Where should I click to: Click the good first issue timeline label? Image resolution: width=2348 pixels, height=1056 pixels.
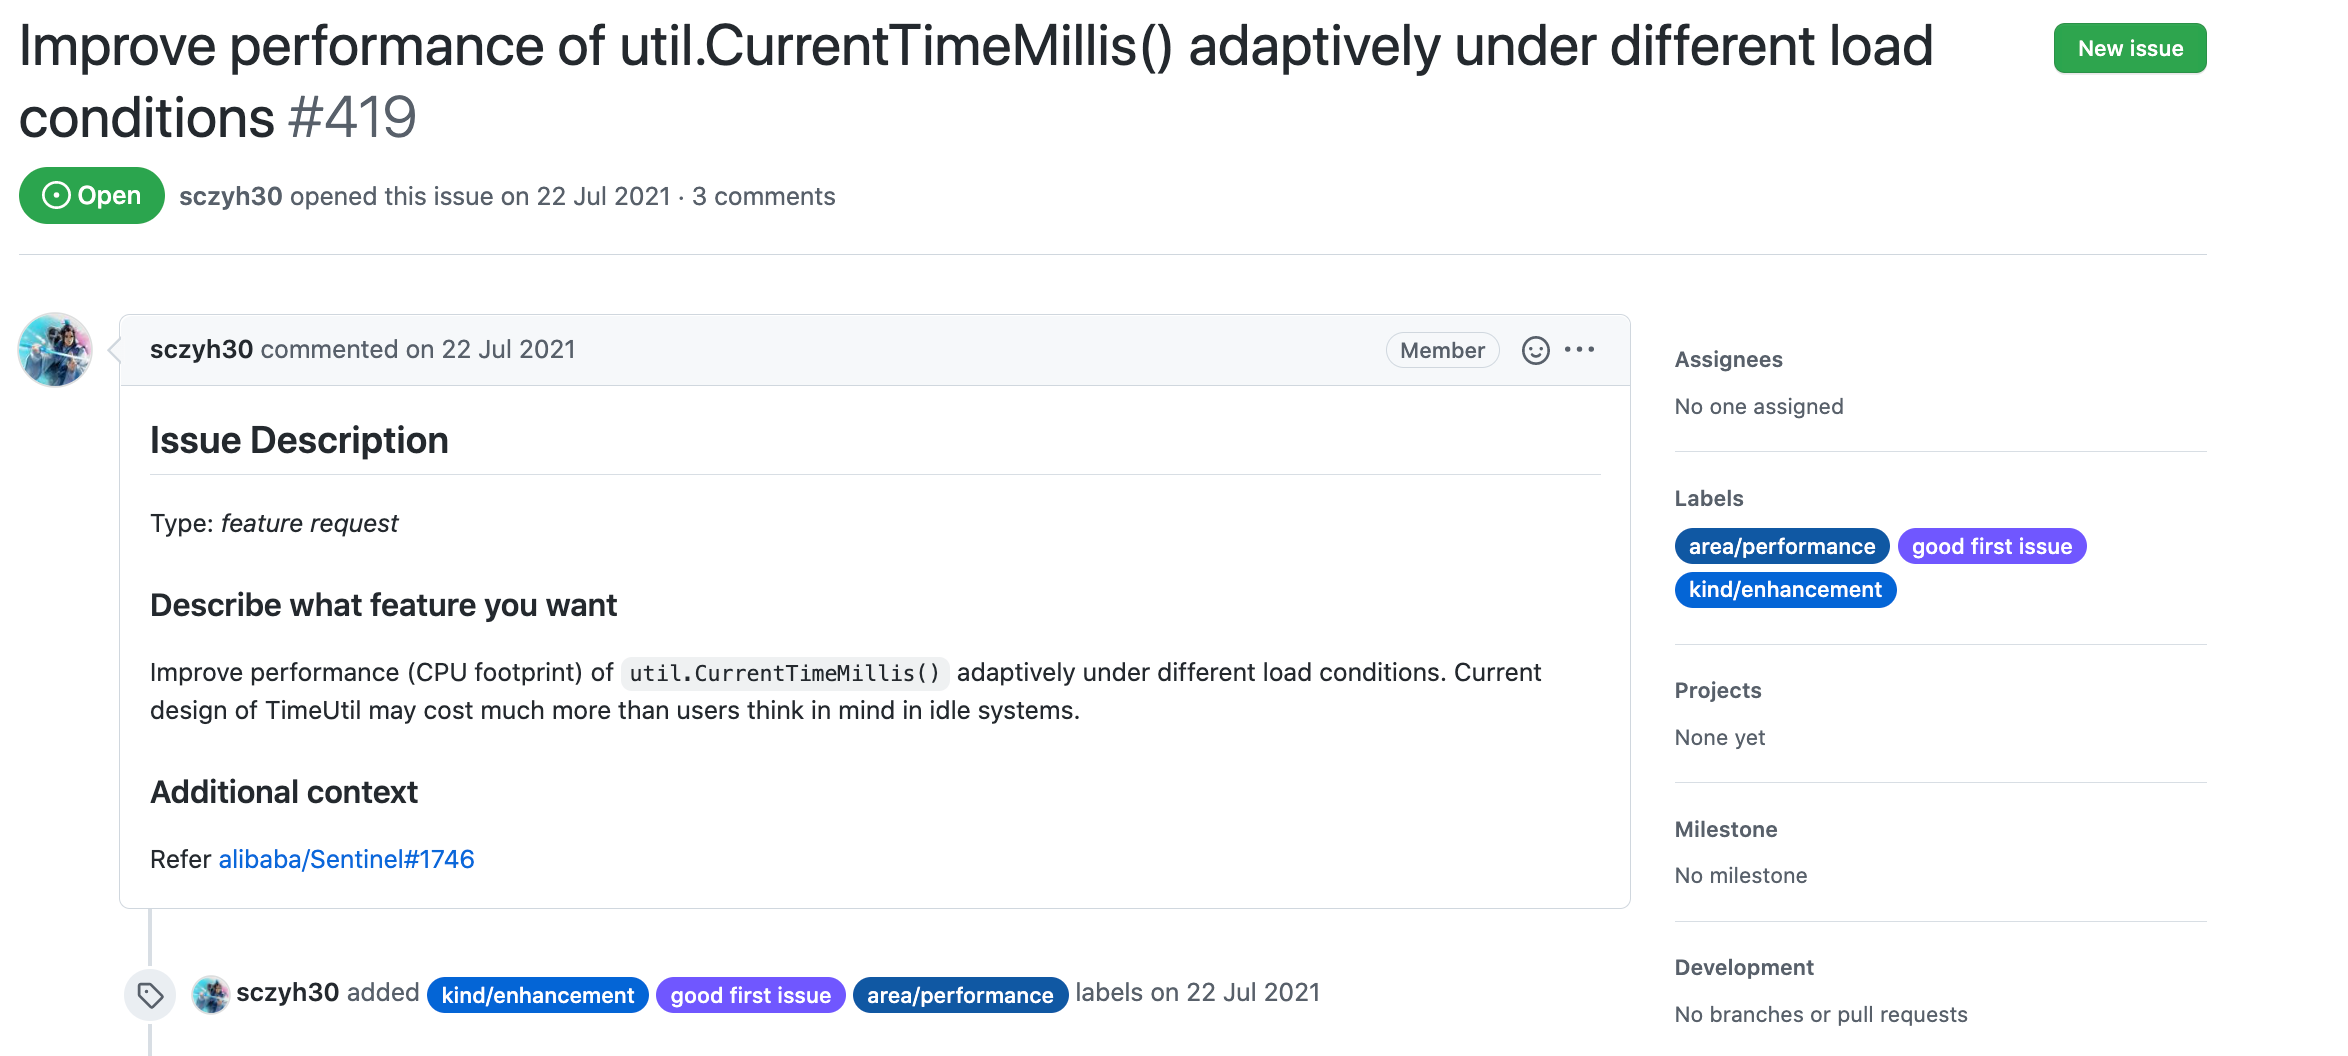(x=750, y=995)
